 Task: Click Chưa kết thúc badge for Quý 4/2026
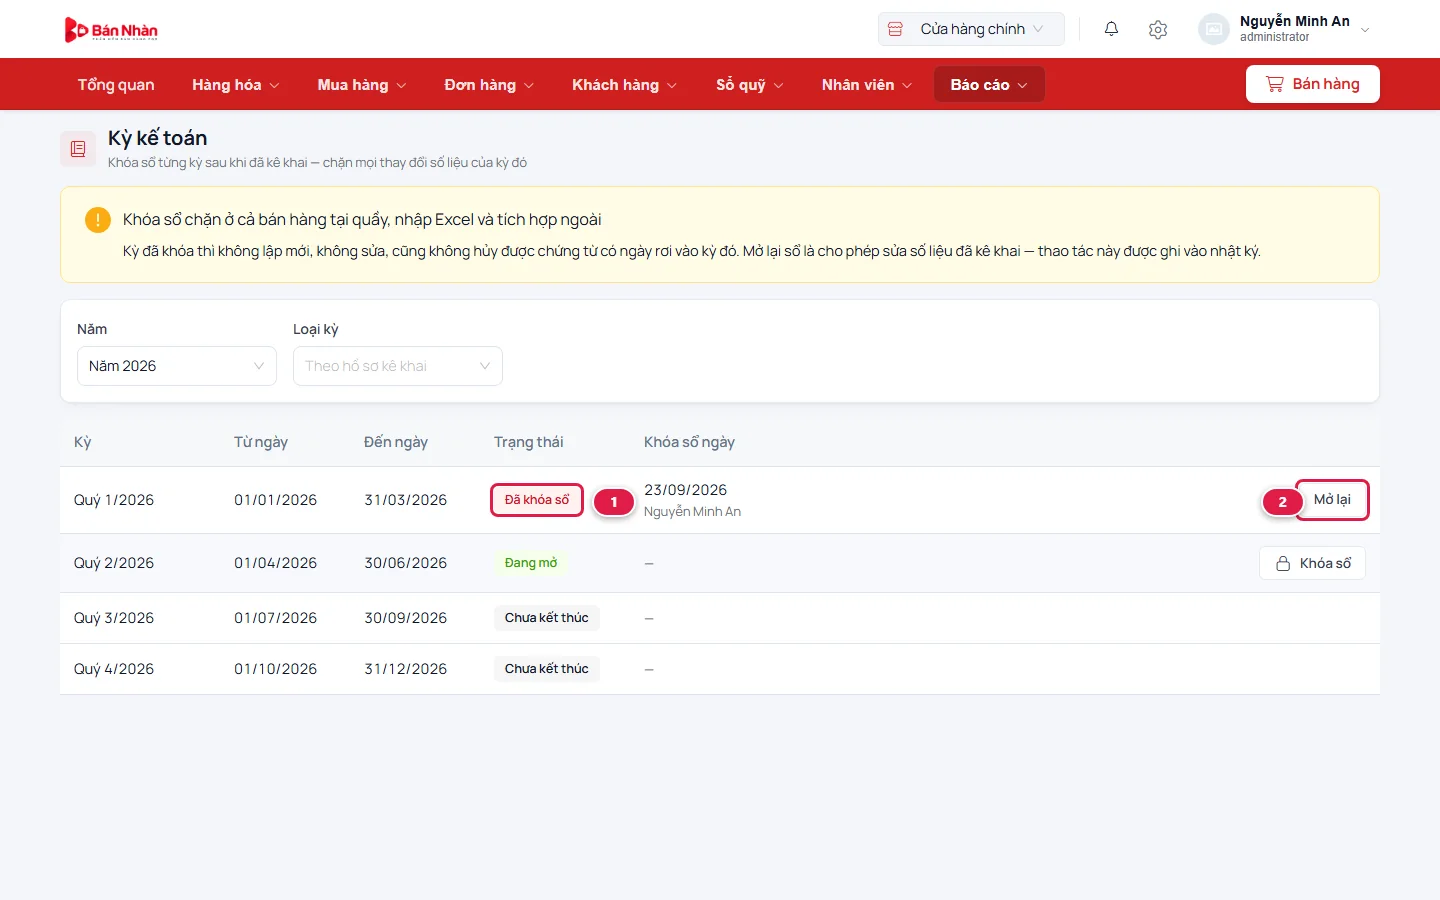pyautogui.click(x=547, y=669)
